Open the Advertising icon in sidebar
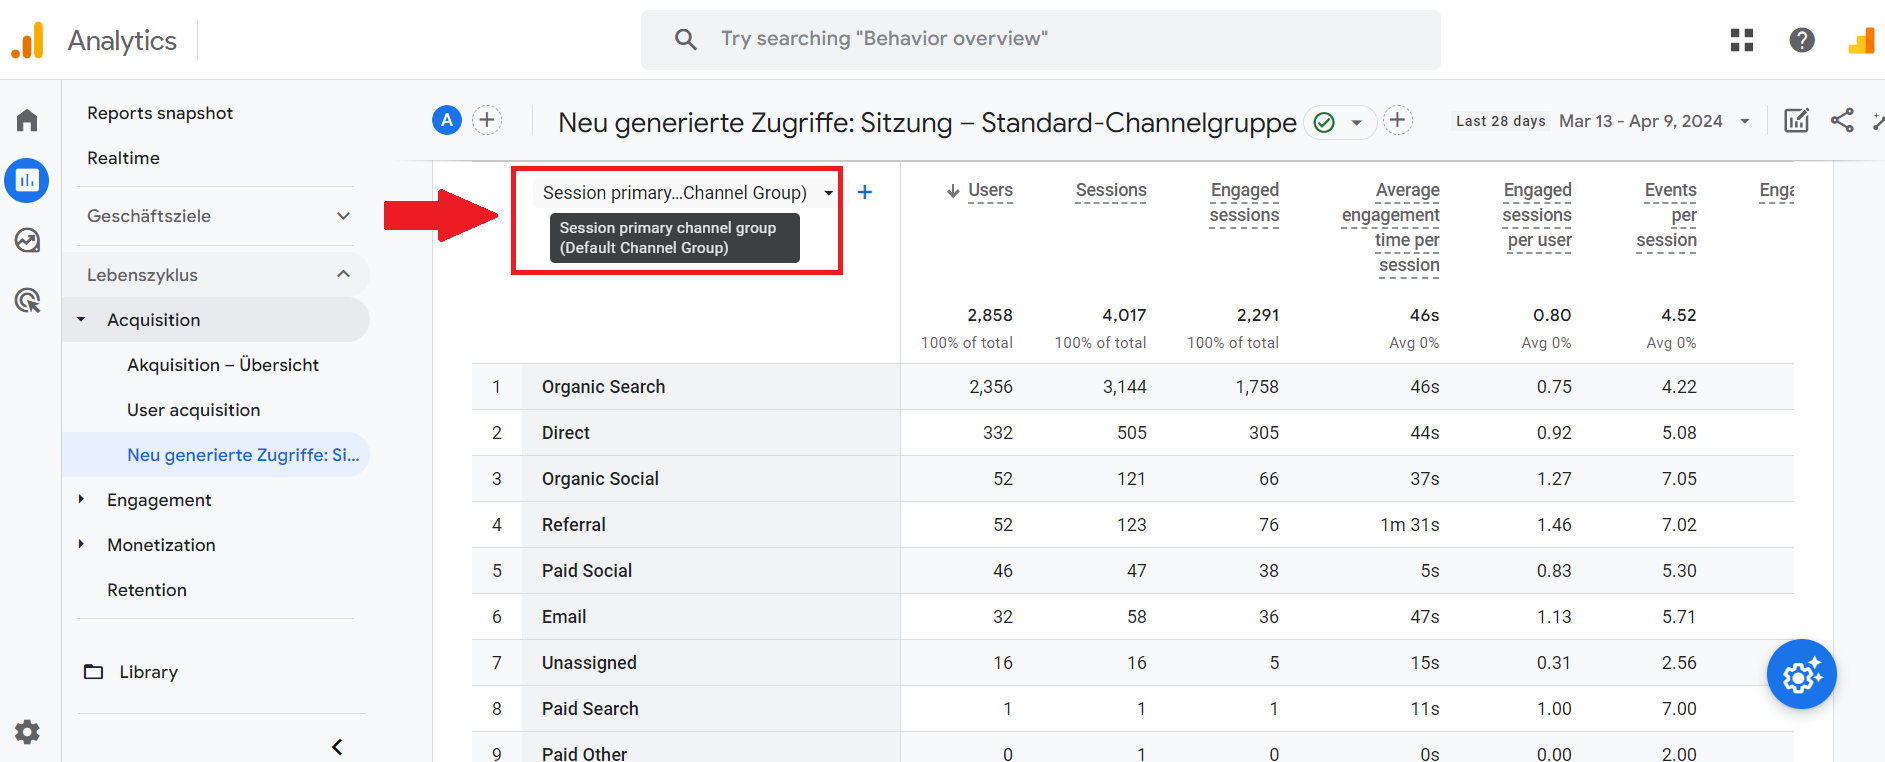 27,300
